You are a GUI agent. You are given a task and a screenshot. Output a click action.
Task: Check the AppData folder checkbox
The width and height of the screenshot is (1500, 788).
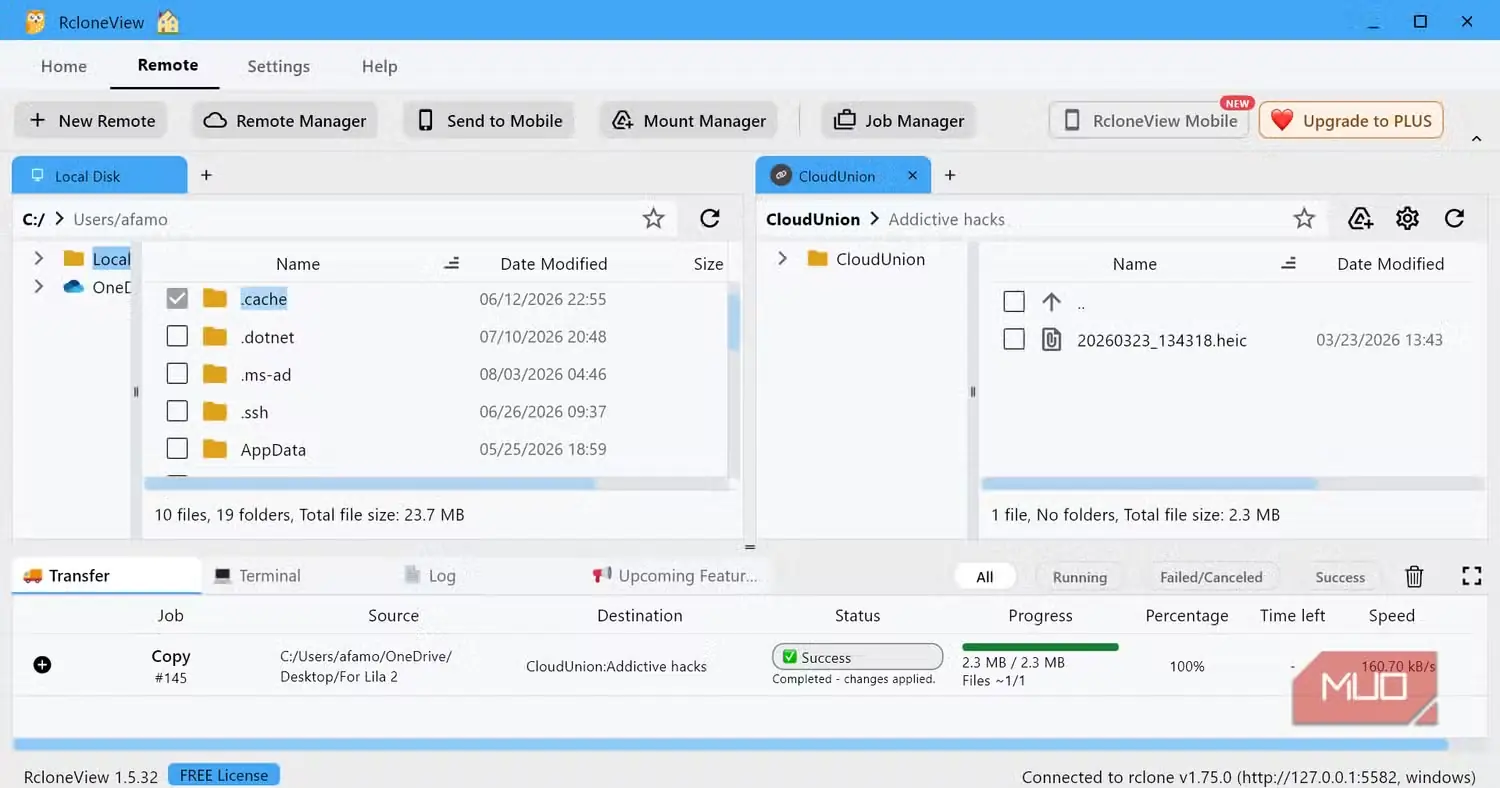click(x=177, y=449)
